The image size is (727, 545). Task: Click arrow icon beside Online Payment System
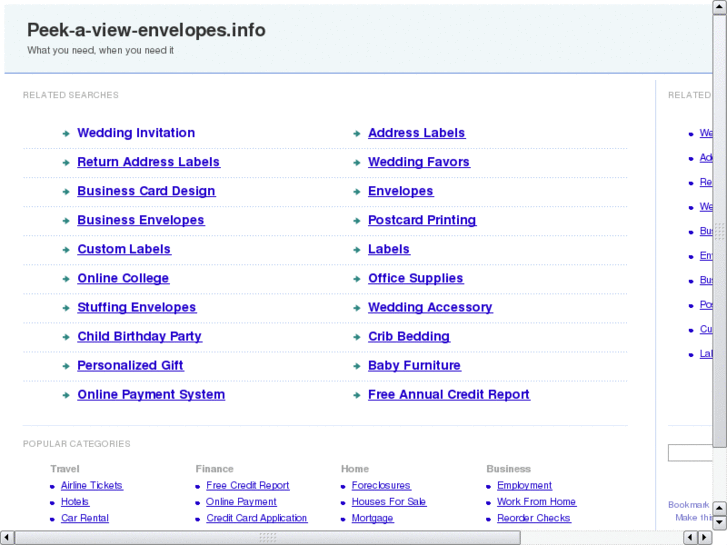(66, 395)
